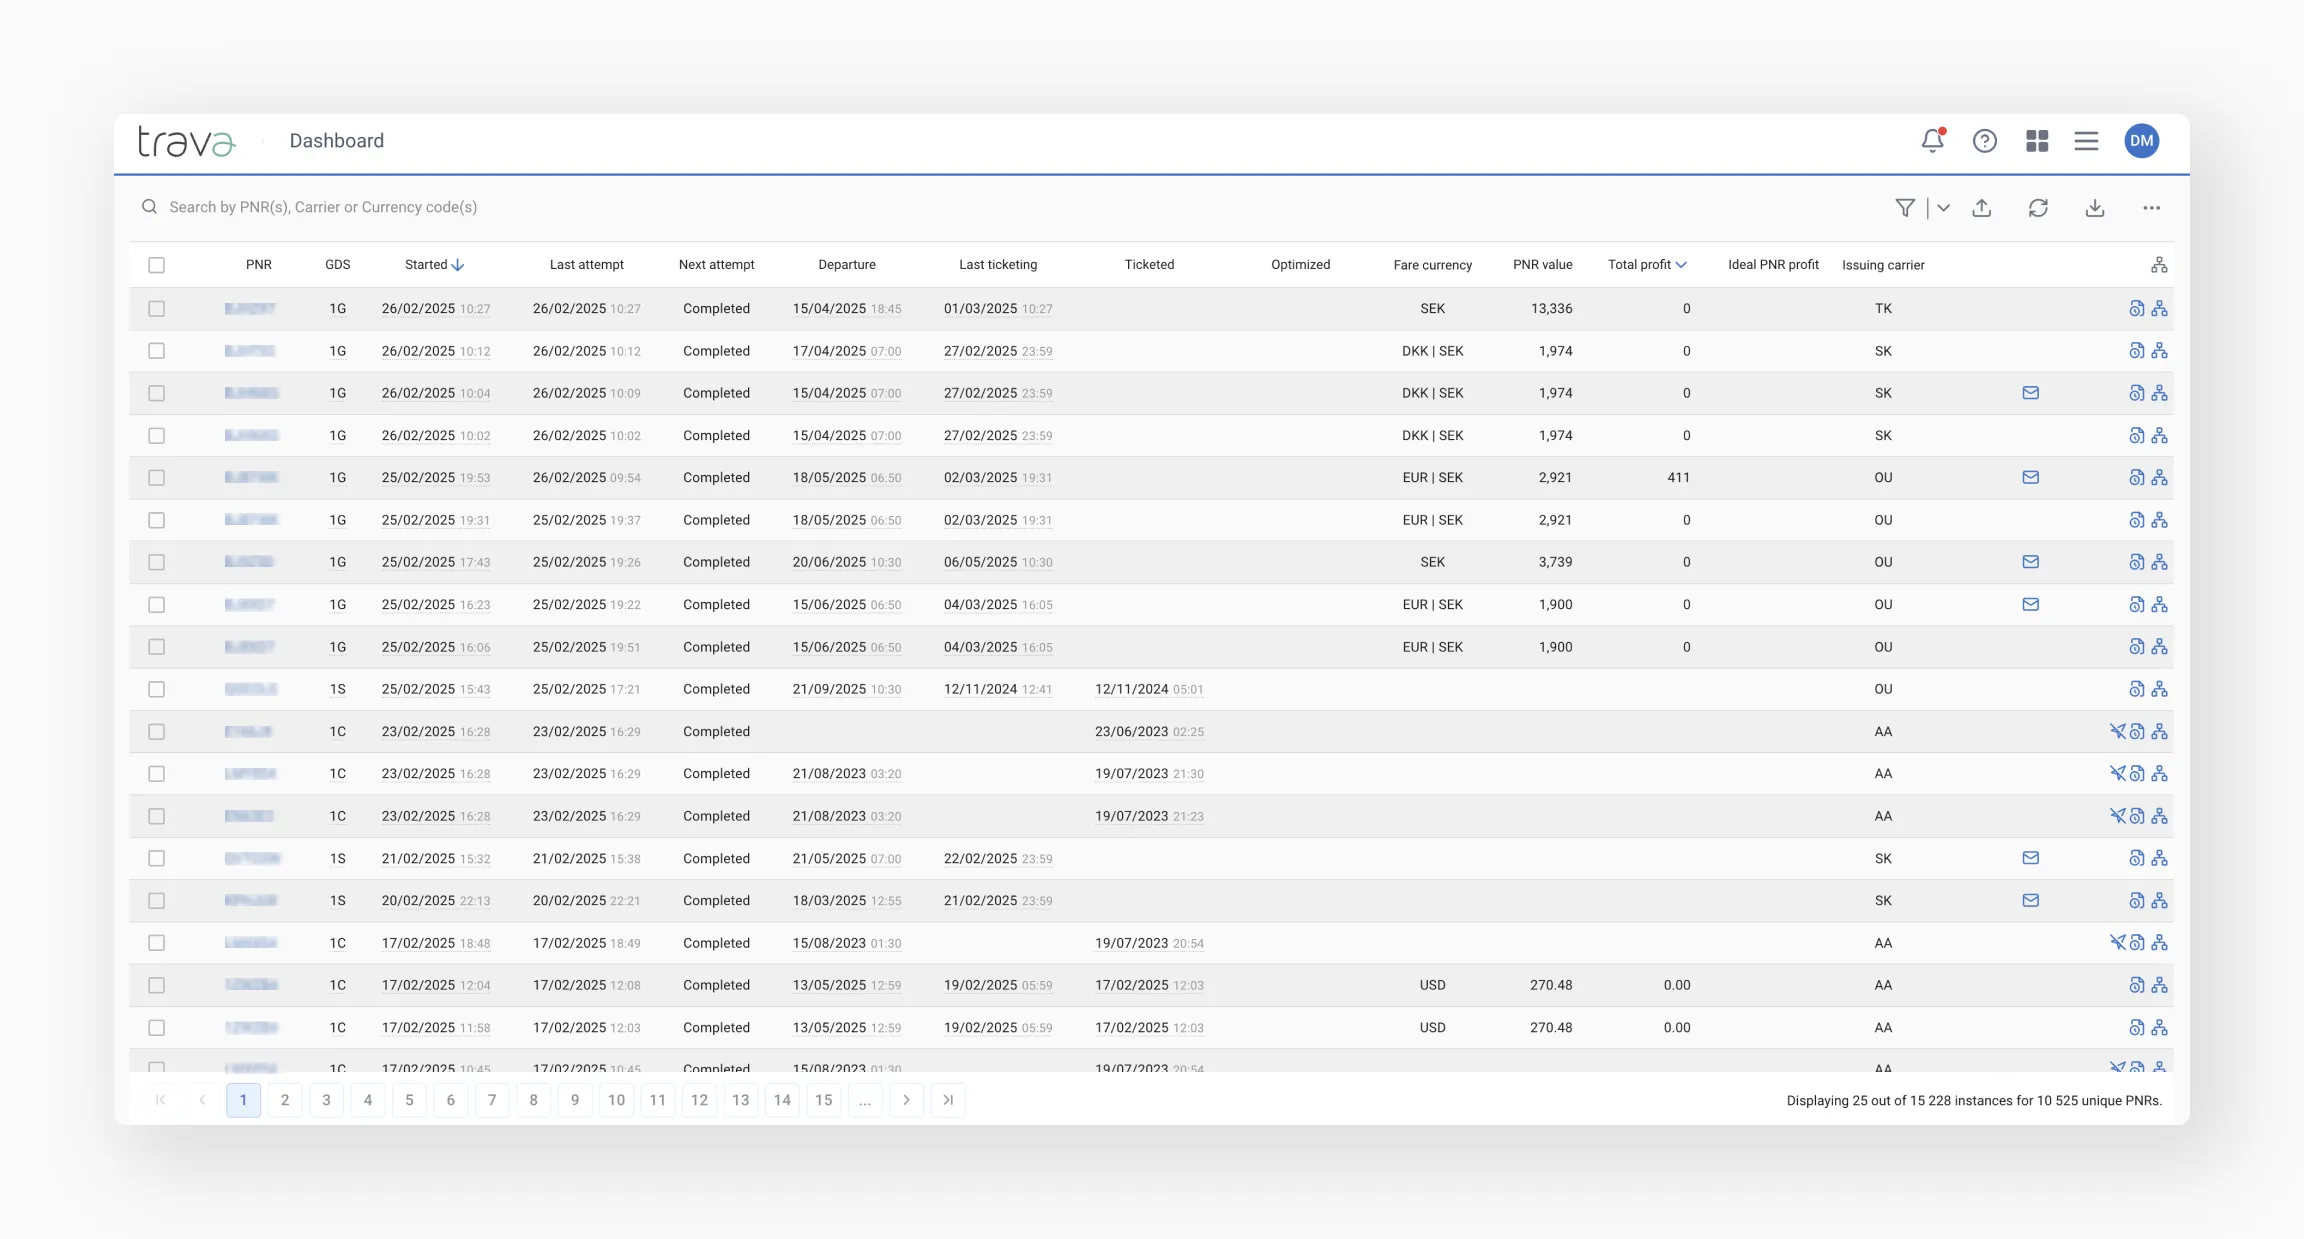Click the trava logo
The width and height of the screenshot is (2304, 1239).
[186, 141]
